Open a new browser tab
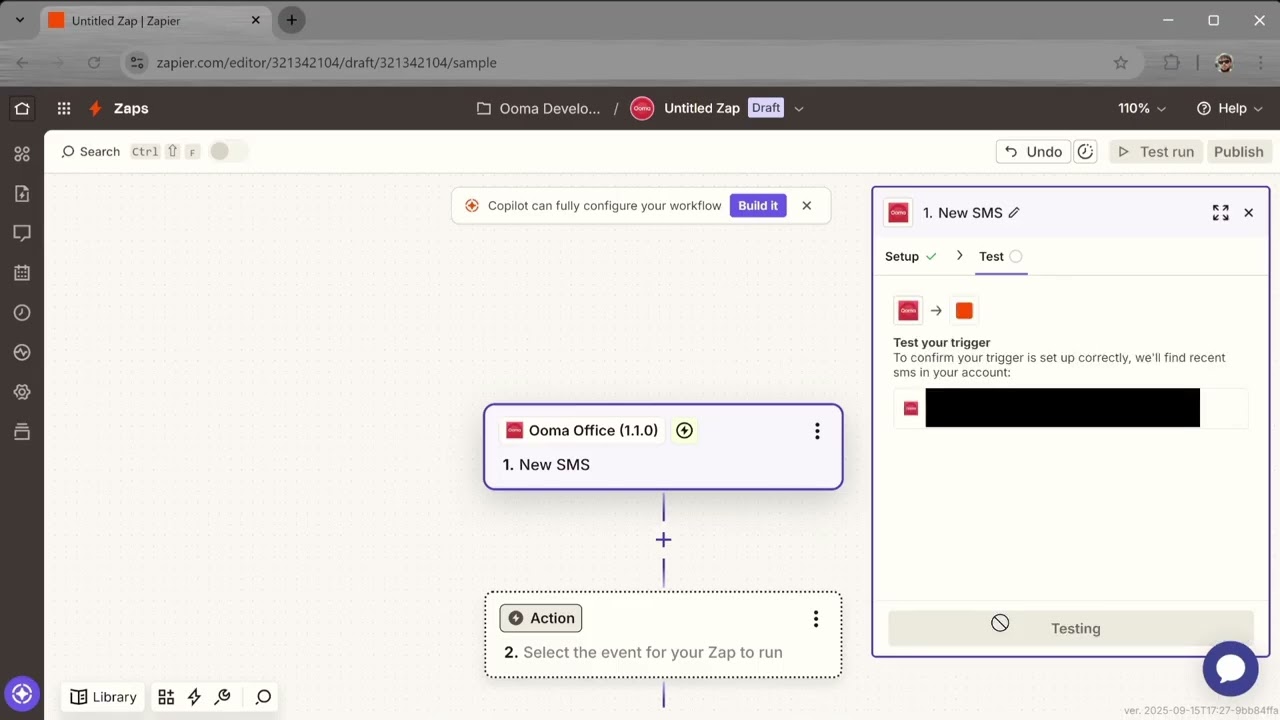 291,20
